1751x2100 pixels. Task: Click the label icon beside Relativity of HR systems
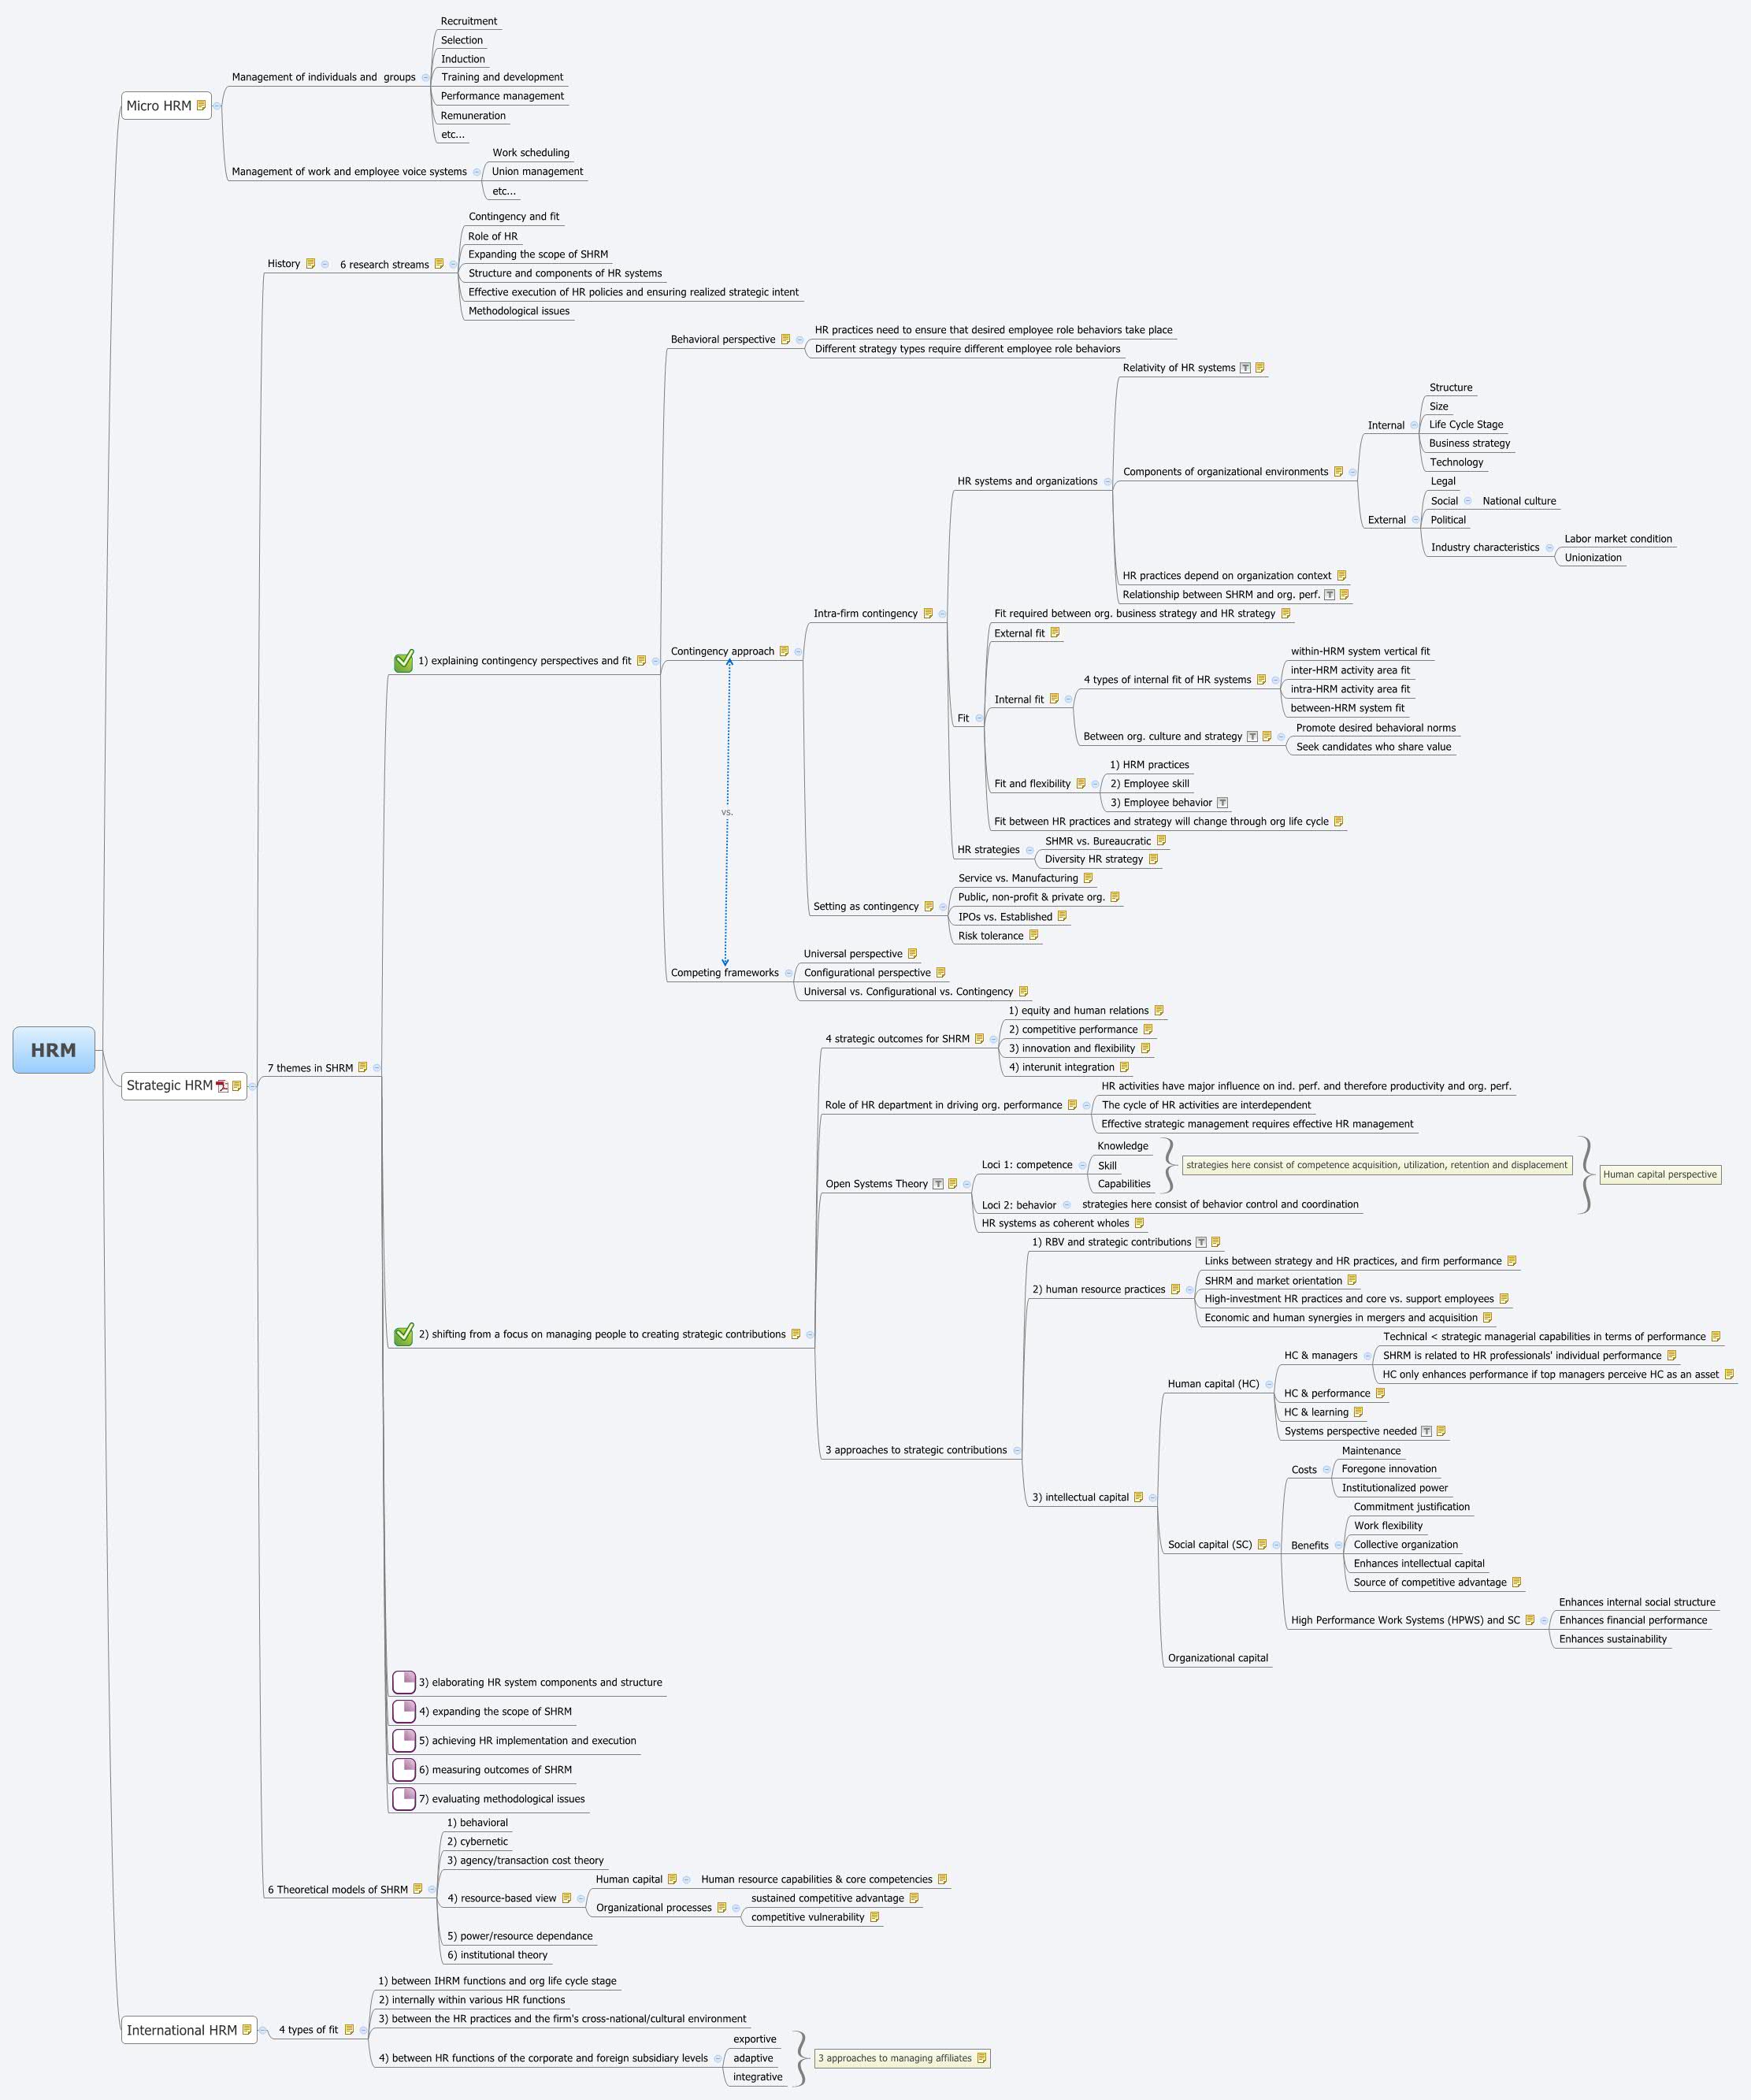tap(1246, 368)
